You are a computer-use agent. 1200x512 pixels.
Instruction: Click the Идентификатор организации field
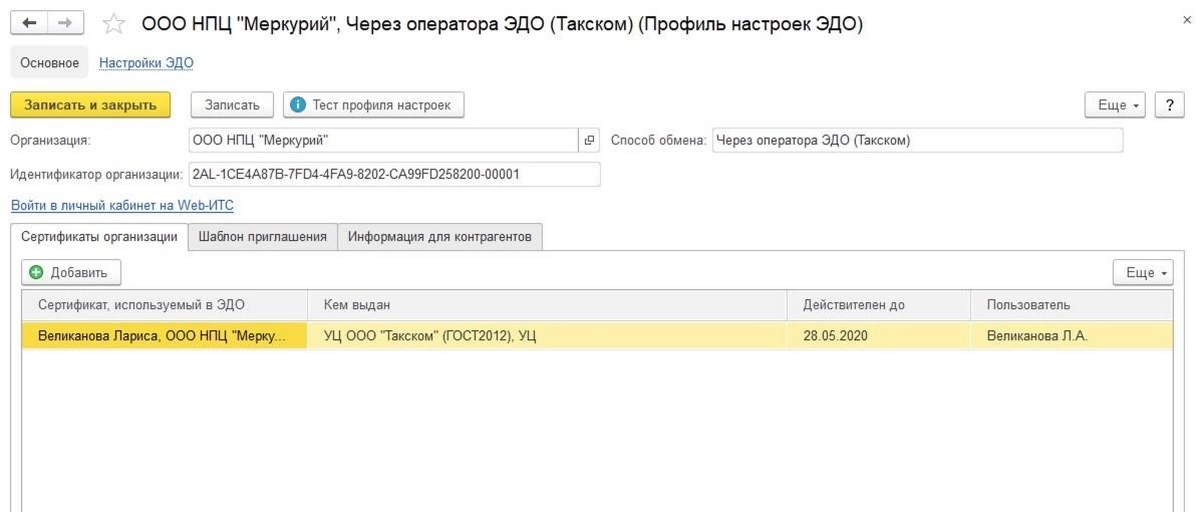(x=394, y=174)
